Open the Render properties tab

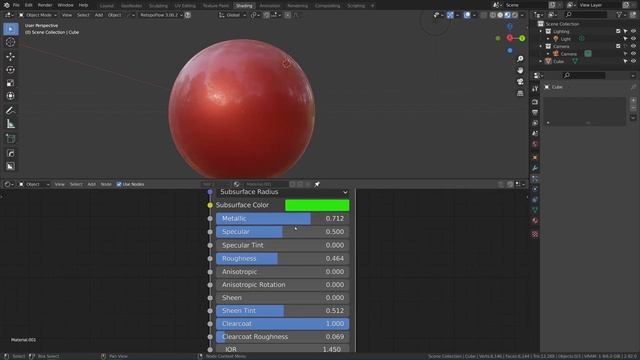(x=535, y=102)
